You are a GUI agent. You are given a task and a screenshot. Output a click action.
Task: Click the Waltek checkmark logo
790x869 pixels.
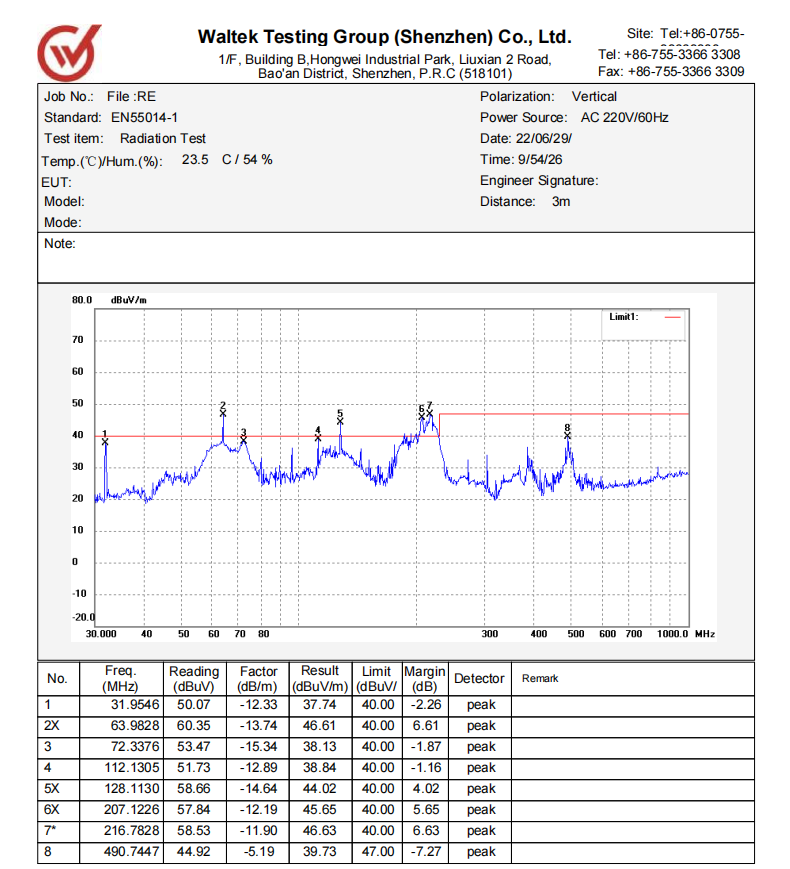click(68, 53)
